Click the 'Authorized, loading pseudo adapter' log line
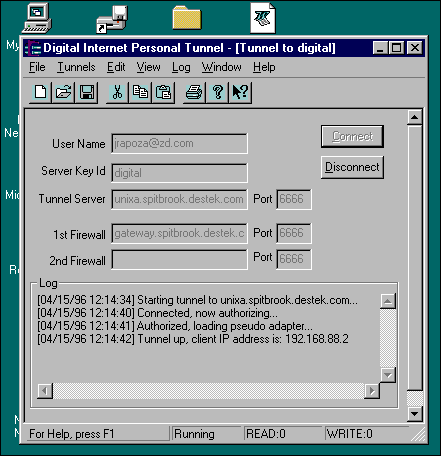 point(175,326)
